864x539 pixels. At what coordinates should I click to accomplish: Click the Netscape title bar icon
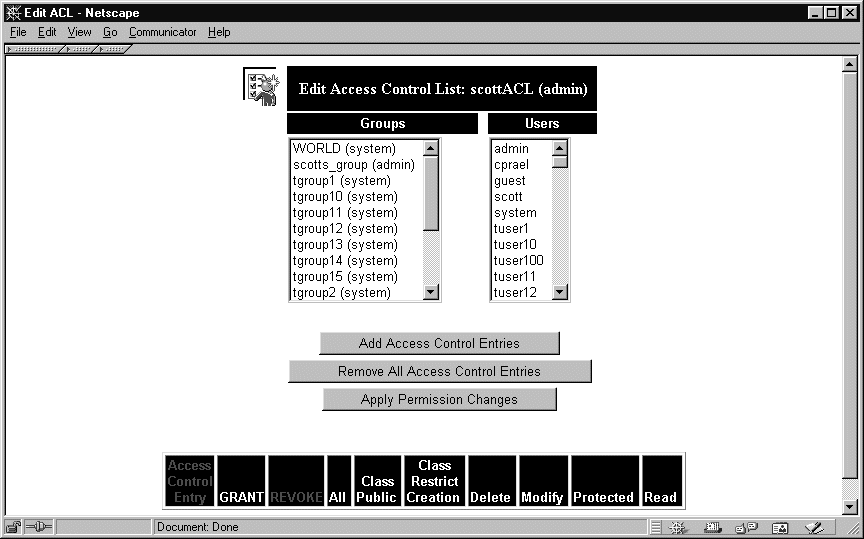pyautogui.click(x=13, y=12)
